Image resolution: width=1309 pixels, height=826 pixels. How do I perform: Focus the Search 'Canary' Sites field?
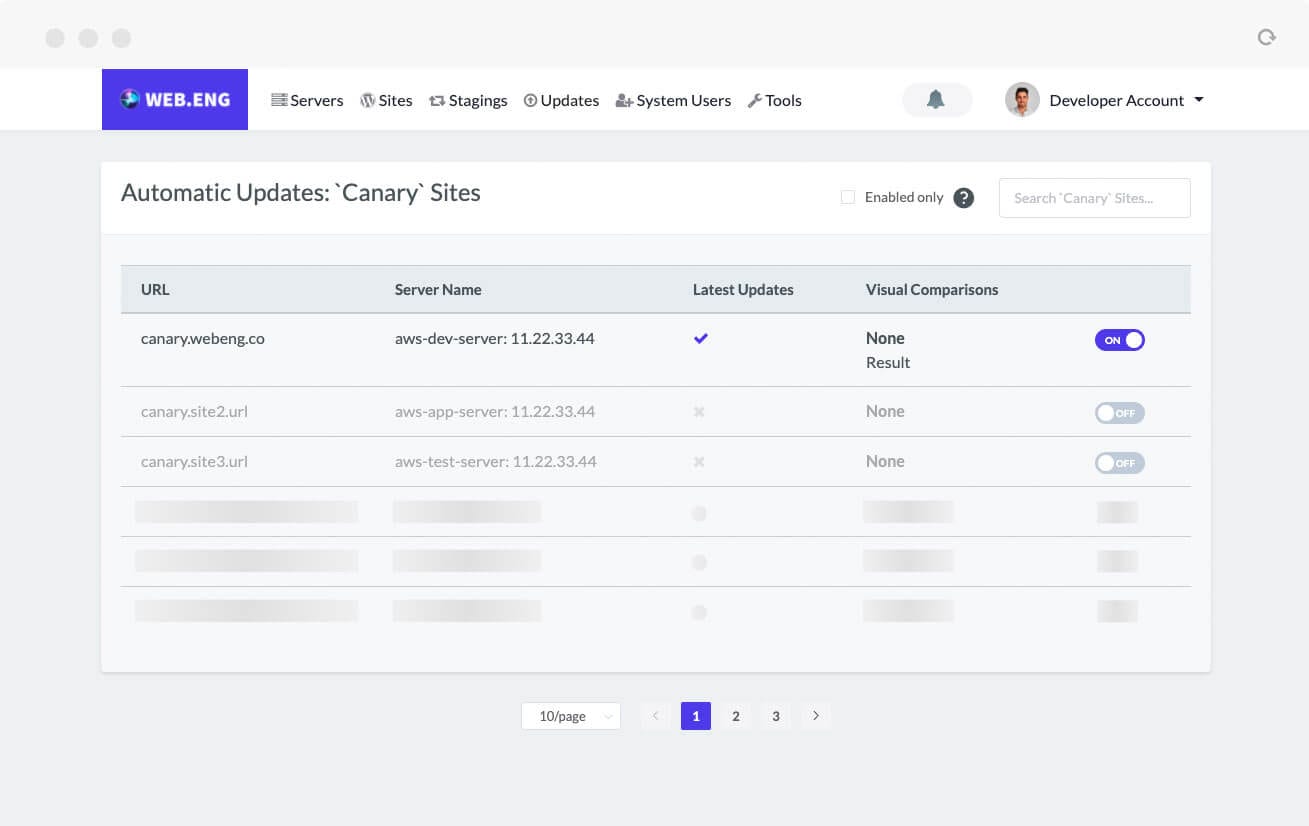1094,198
